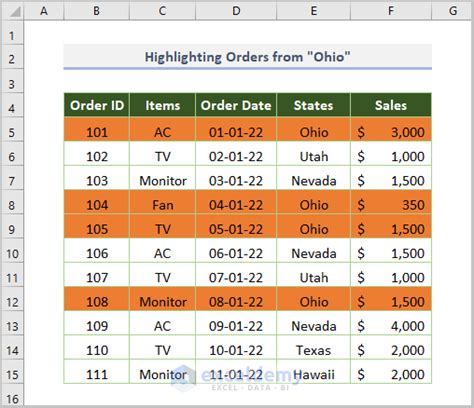474x408 pixels.
Task: Click the "Utah" cell in row 6
Action: coord(314,154)
